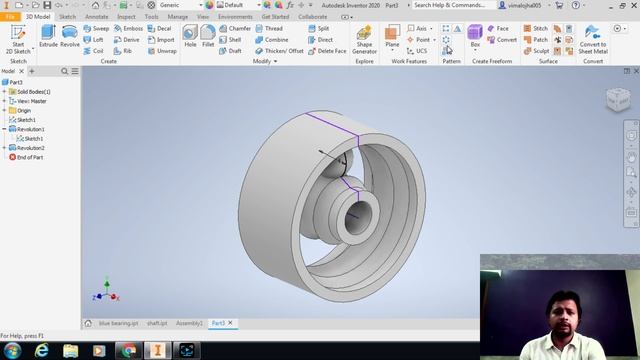The height and width of the screenshot is (360, 640).
Task: Expand the Revolution2 node
Action: (4, 148)
